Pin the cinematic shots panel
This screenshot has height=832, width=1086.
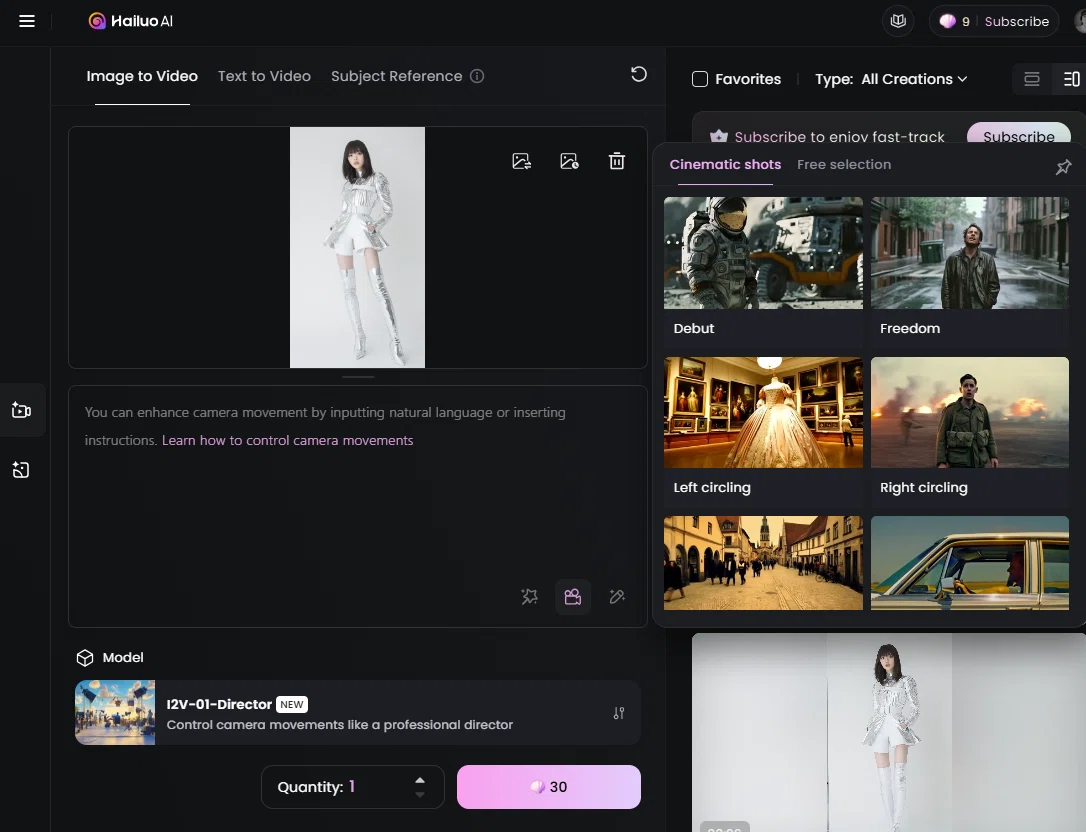pos(1063,166)
